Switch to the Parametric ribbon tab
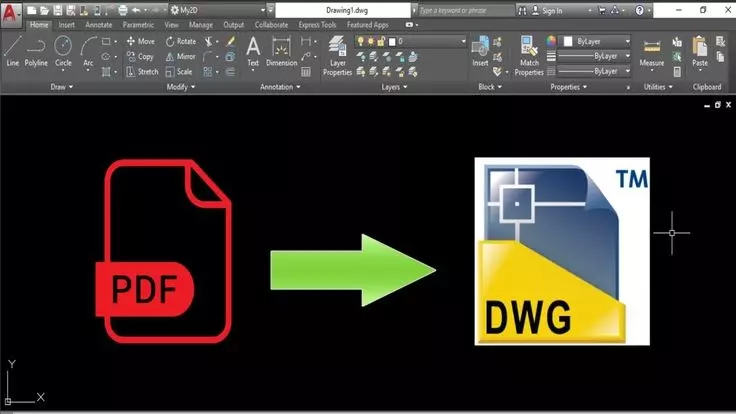The width and height of the screenshot is (736, 414). [x=138, y=25]
